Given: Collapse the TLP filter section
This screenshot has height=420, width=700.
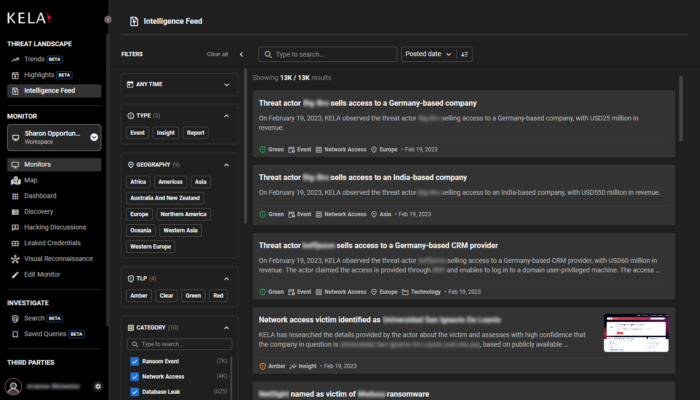Looking at the screenshot, I should 226,279.
